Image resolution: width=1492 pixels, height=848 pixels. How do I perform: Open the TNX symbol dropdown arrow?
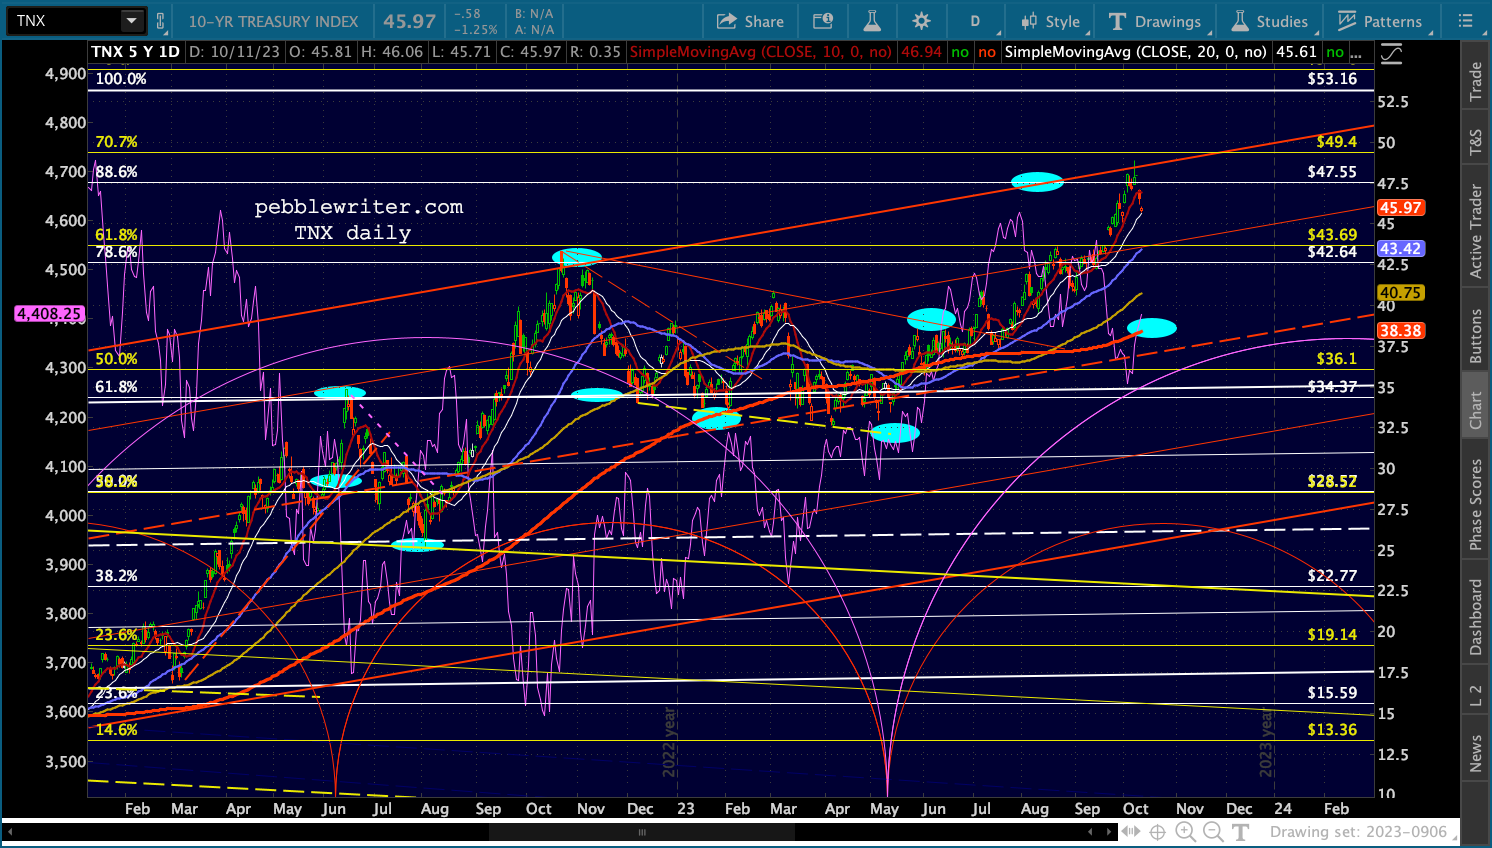[131, 21]
